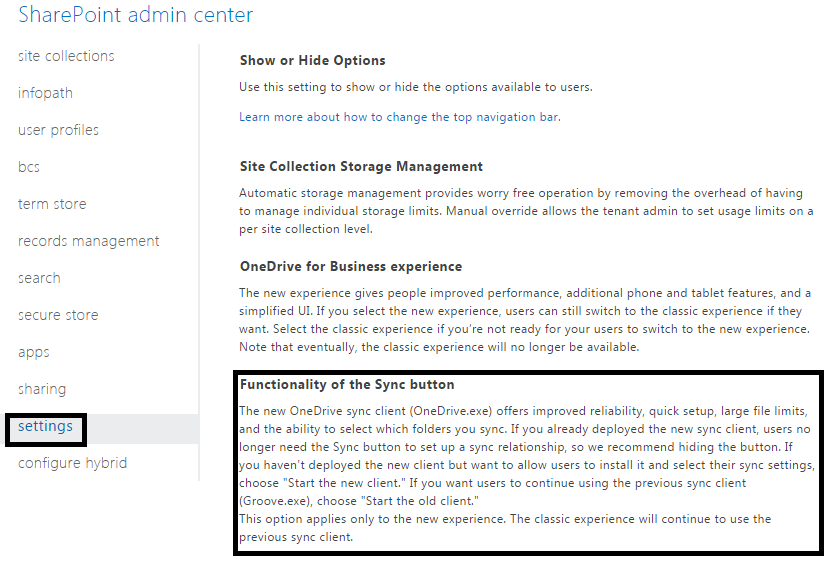Click the Functionality of the Sync button heading
830x563 pixels.
pyautogui.click(x=347, y=385)
